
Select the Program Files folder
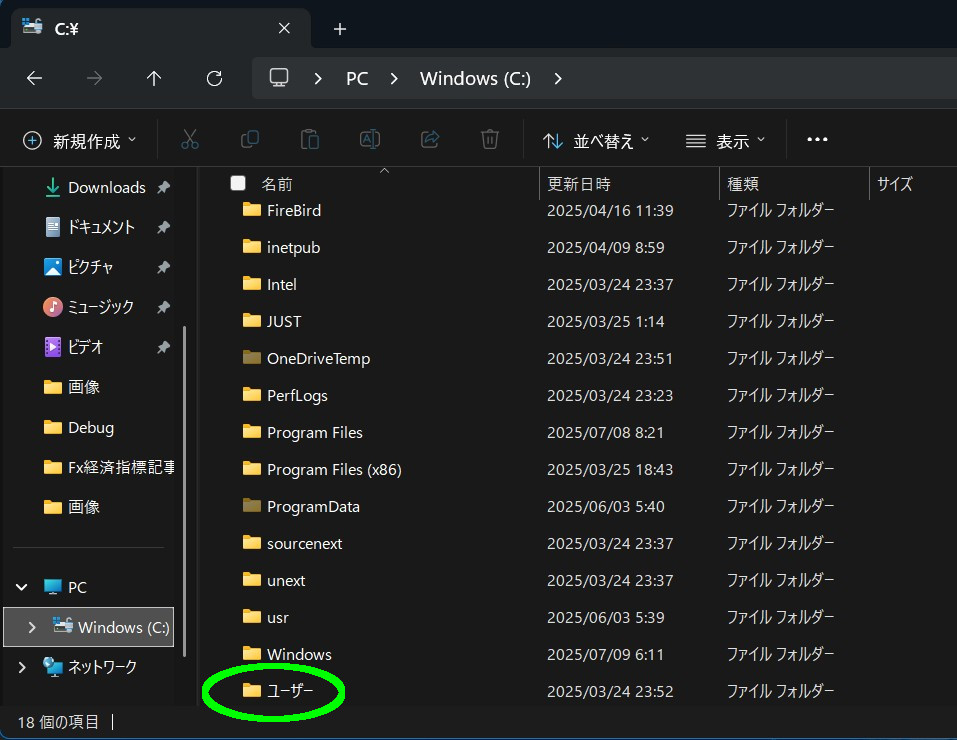point(314,432)
